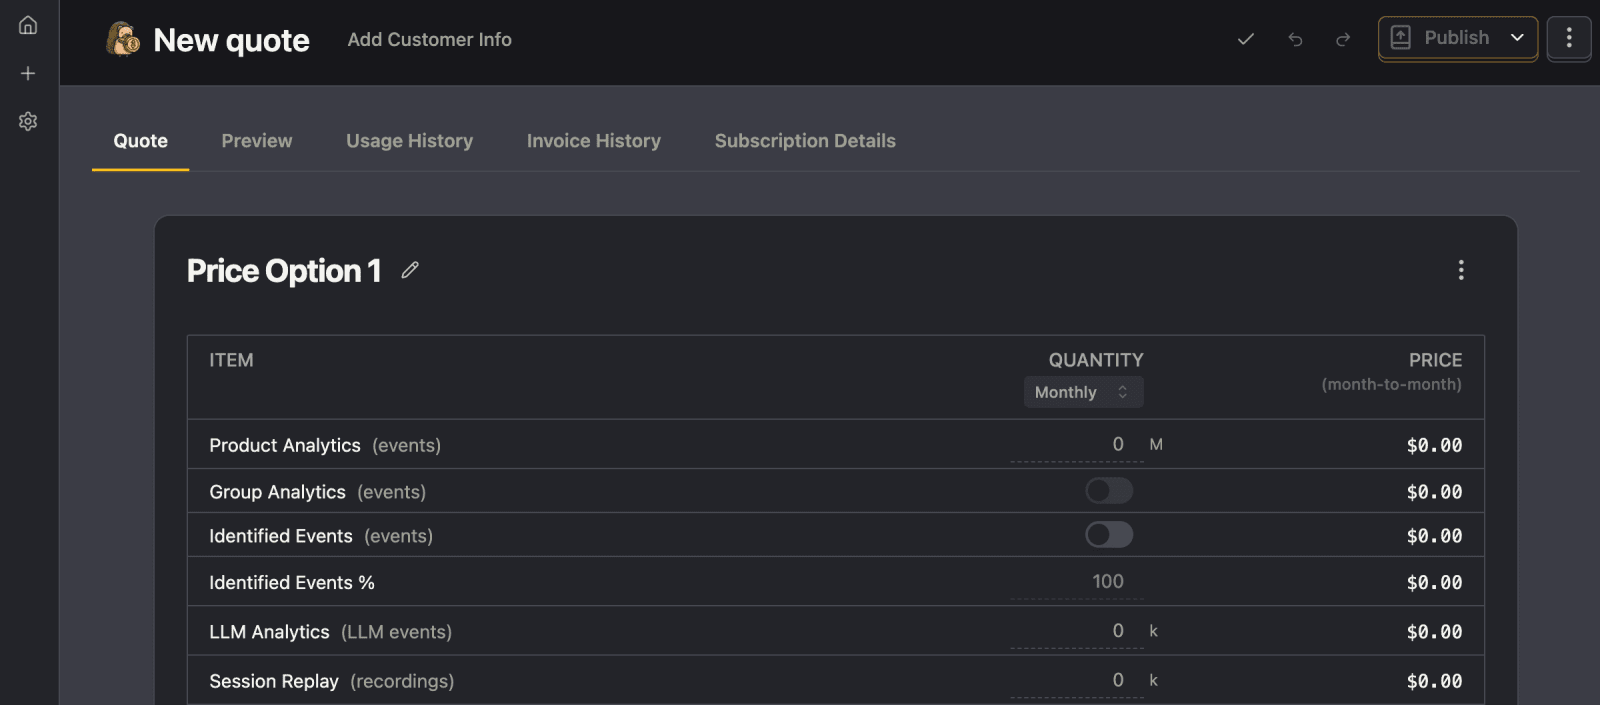Screen dimensions: 1600x705
Task: Click the Identified Events % value field
Action: point(1076,582)
